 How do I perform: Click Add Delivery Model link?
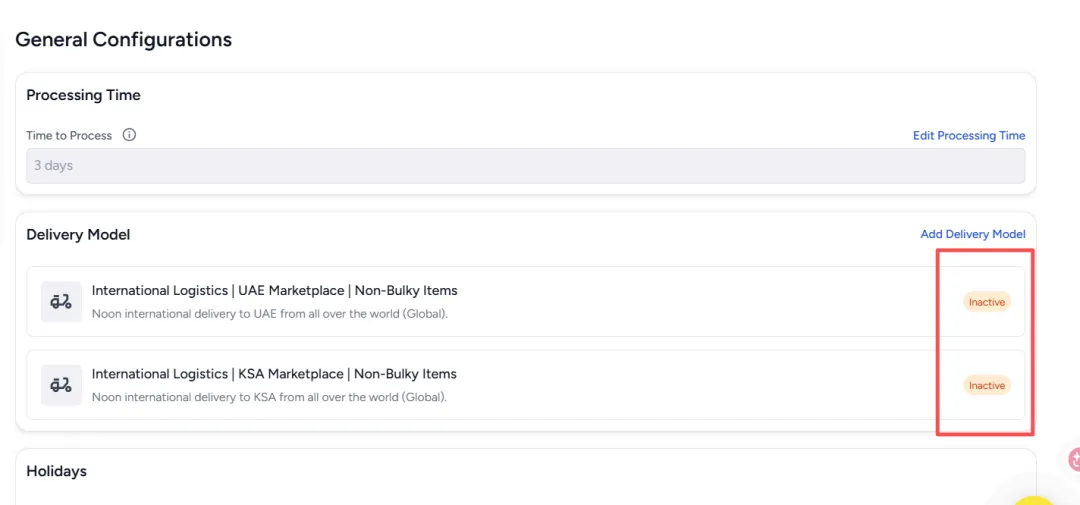(x=973, y=234)
